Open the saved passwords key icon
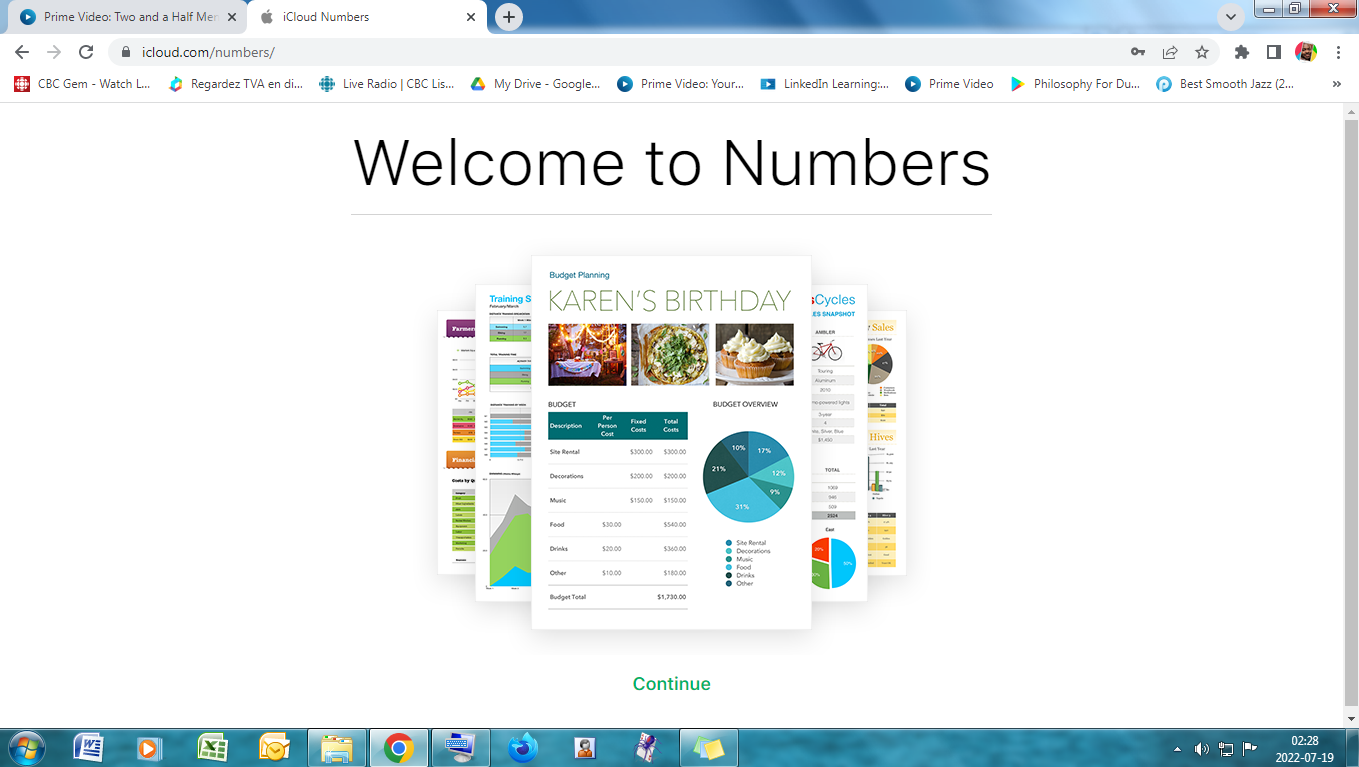 1138,52
